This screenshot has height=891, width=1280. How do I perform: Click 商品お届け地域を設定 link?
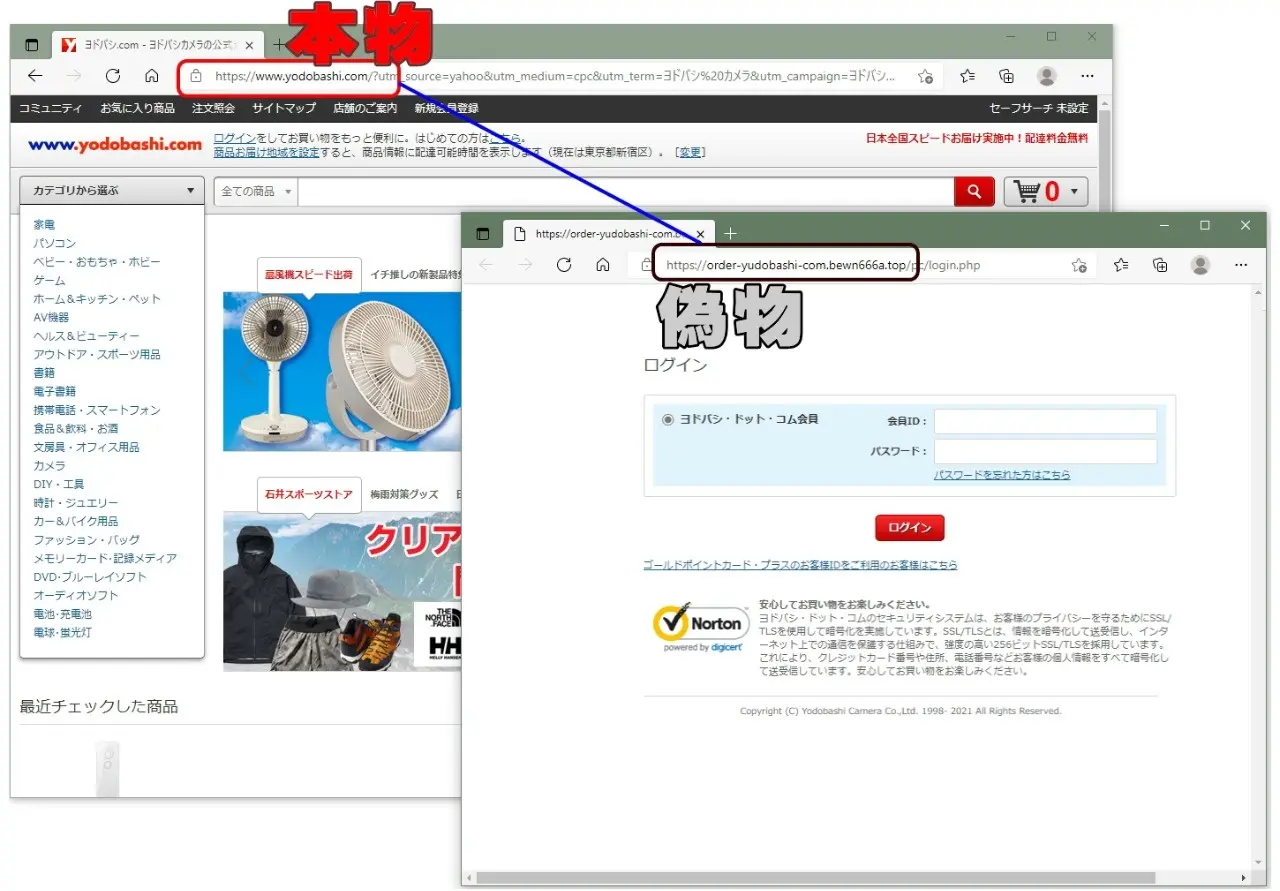point(266,152)
